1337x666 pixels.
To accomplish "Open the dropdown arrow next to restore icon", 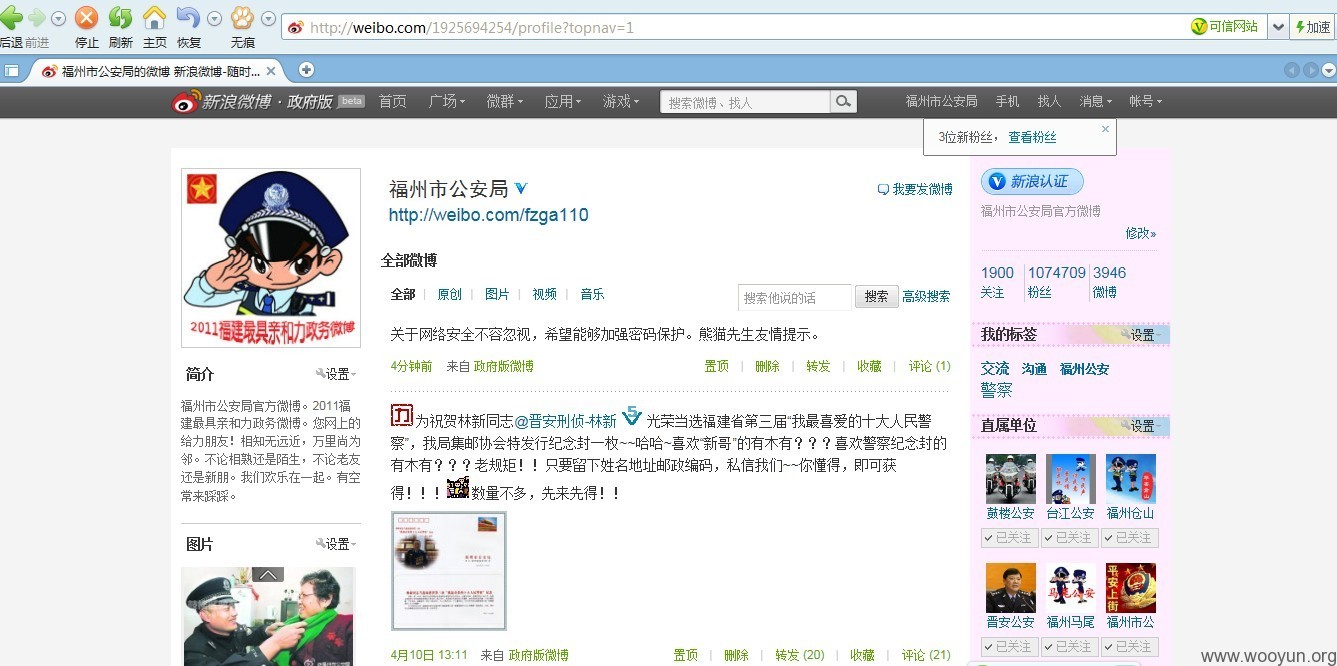I will click(x=214, y=19).
